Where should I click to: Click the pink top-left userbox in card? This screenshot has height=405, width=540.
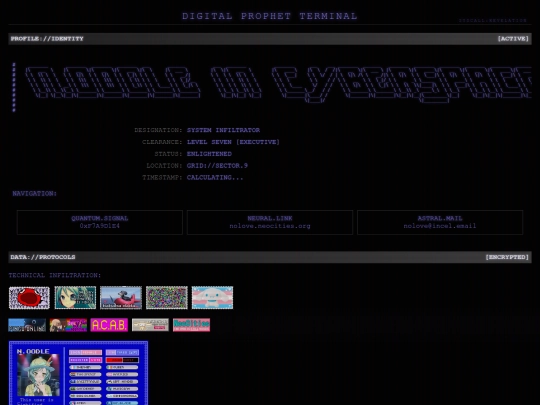85,352
